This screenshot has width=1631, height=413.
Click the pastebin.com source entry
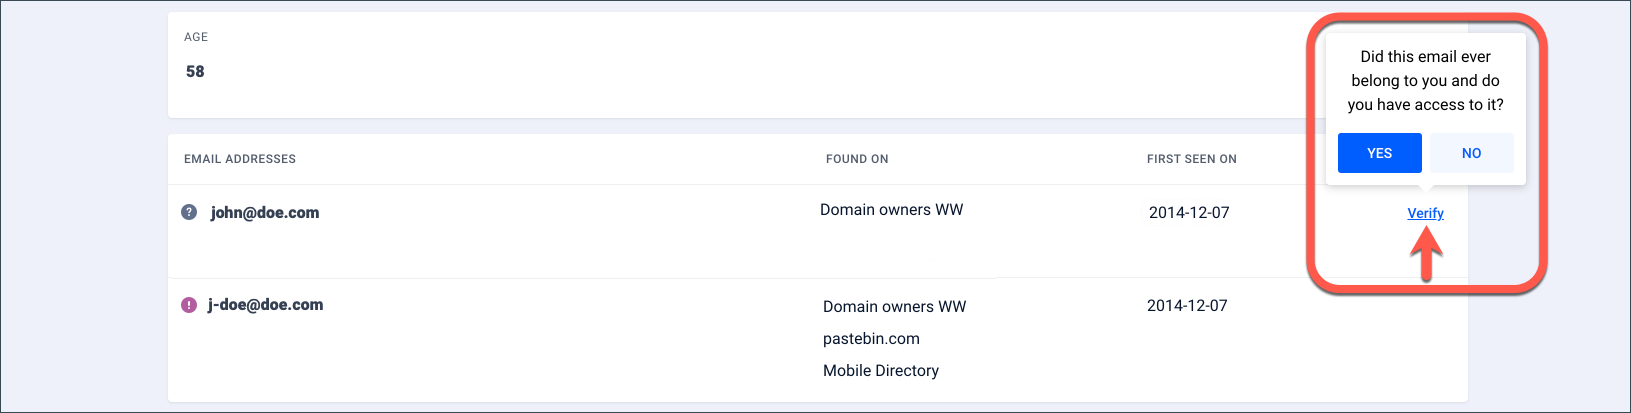point(871,339)
